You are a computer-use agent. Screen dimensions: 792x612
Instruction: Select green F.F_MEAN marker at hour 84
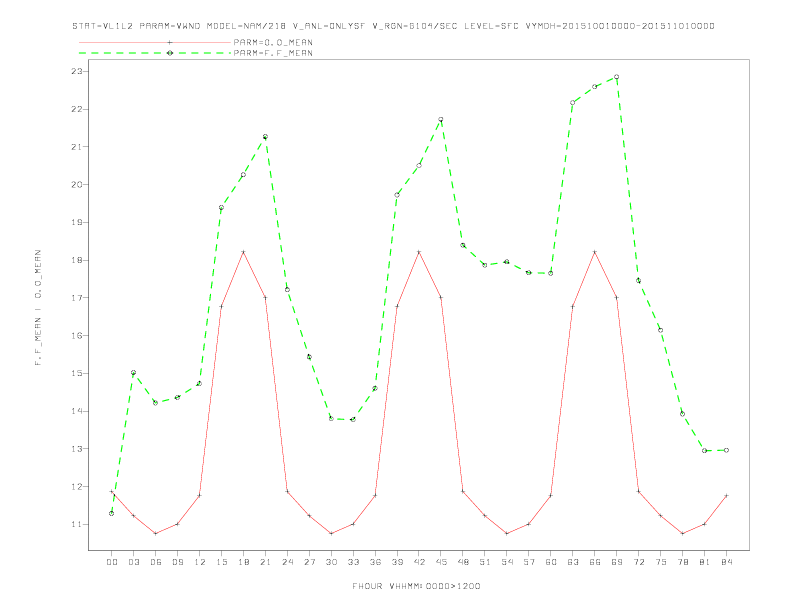point(726,450)
